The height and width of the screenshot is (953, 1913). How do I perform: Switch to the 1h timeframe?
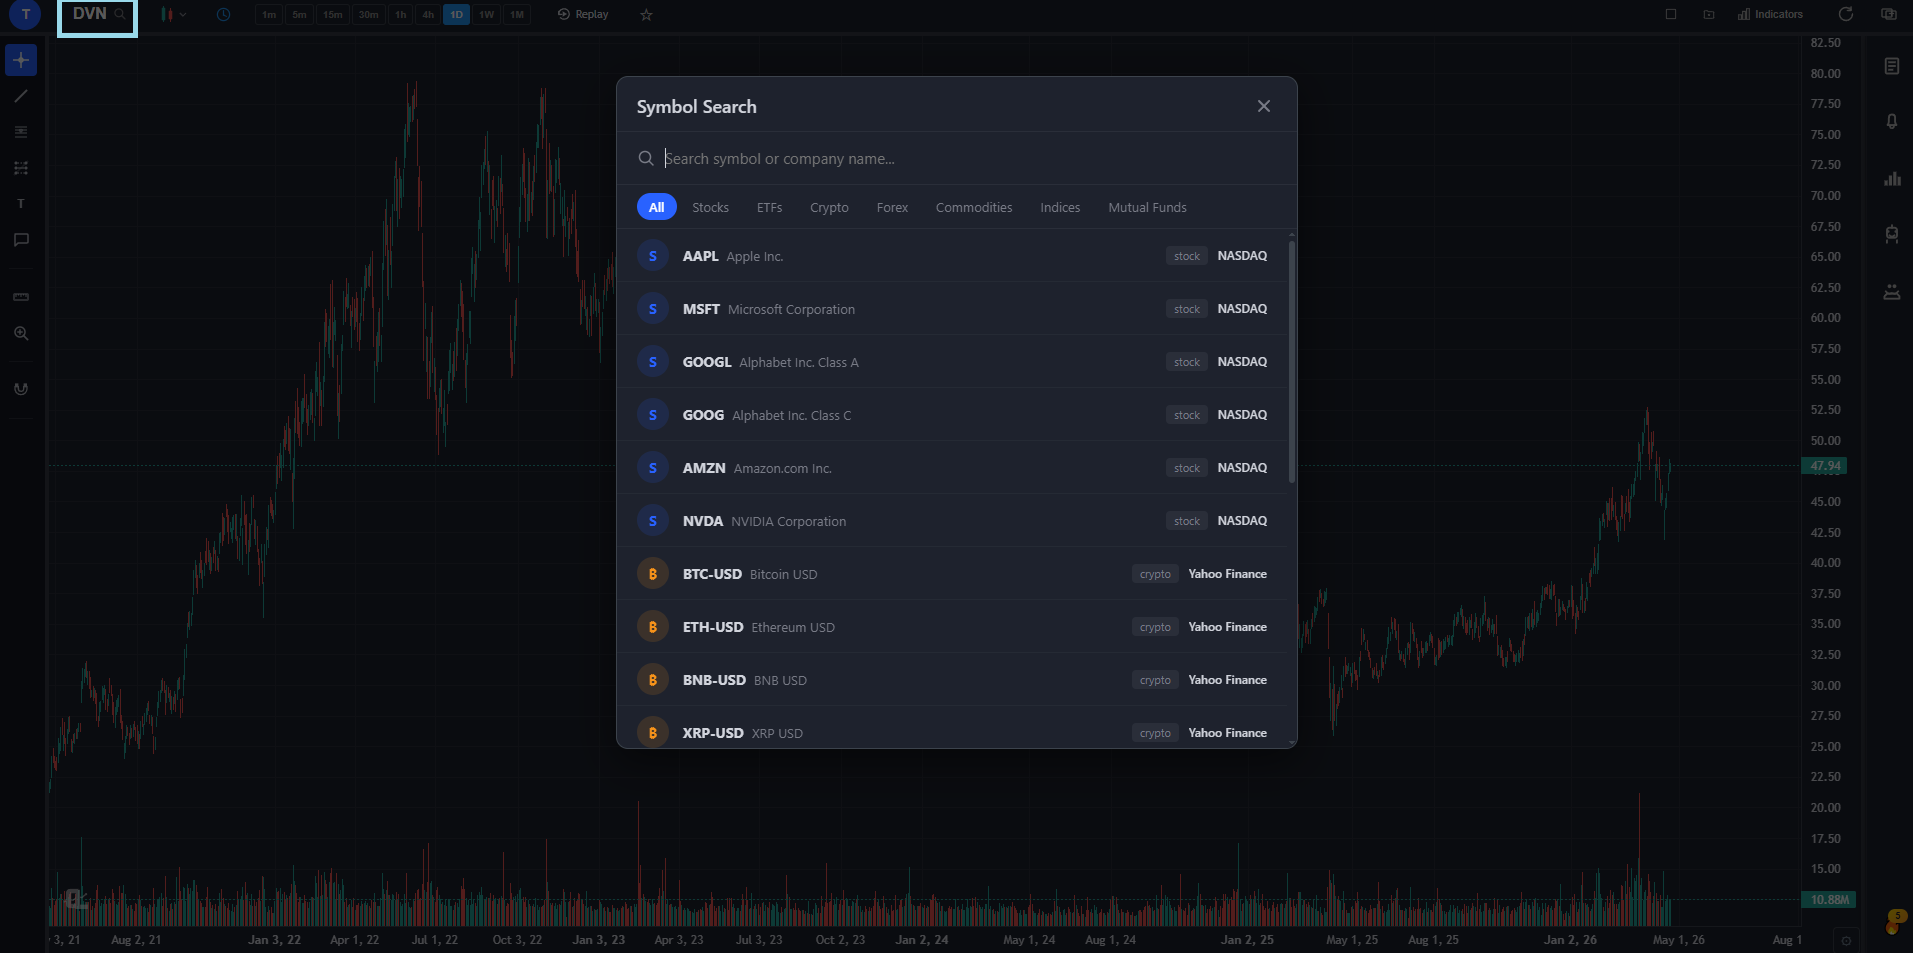(x=401, y=15)
